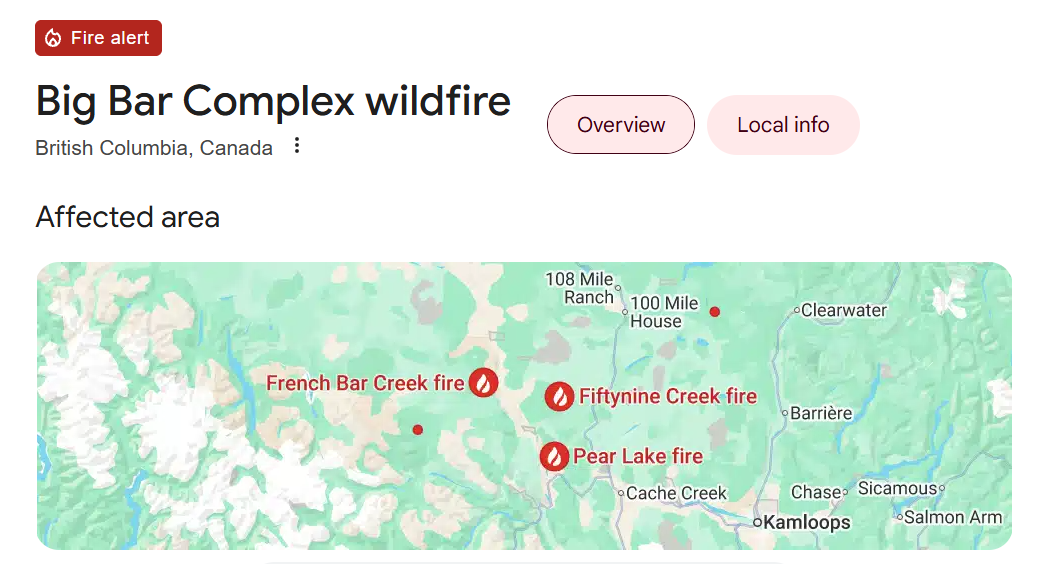The image size is (1047, 564).
Task: Click 100 Mile House label on map
Action: tap(664, 312)
